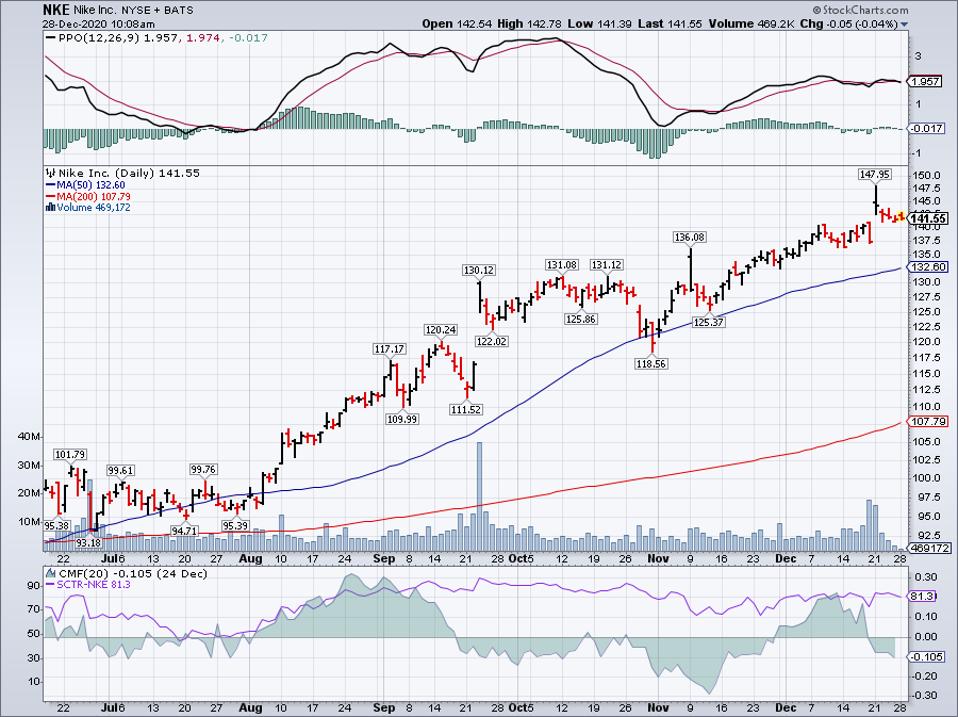
Task: Open the dropdown arrow beside the Chg value
Action: [x=904, y=25]
